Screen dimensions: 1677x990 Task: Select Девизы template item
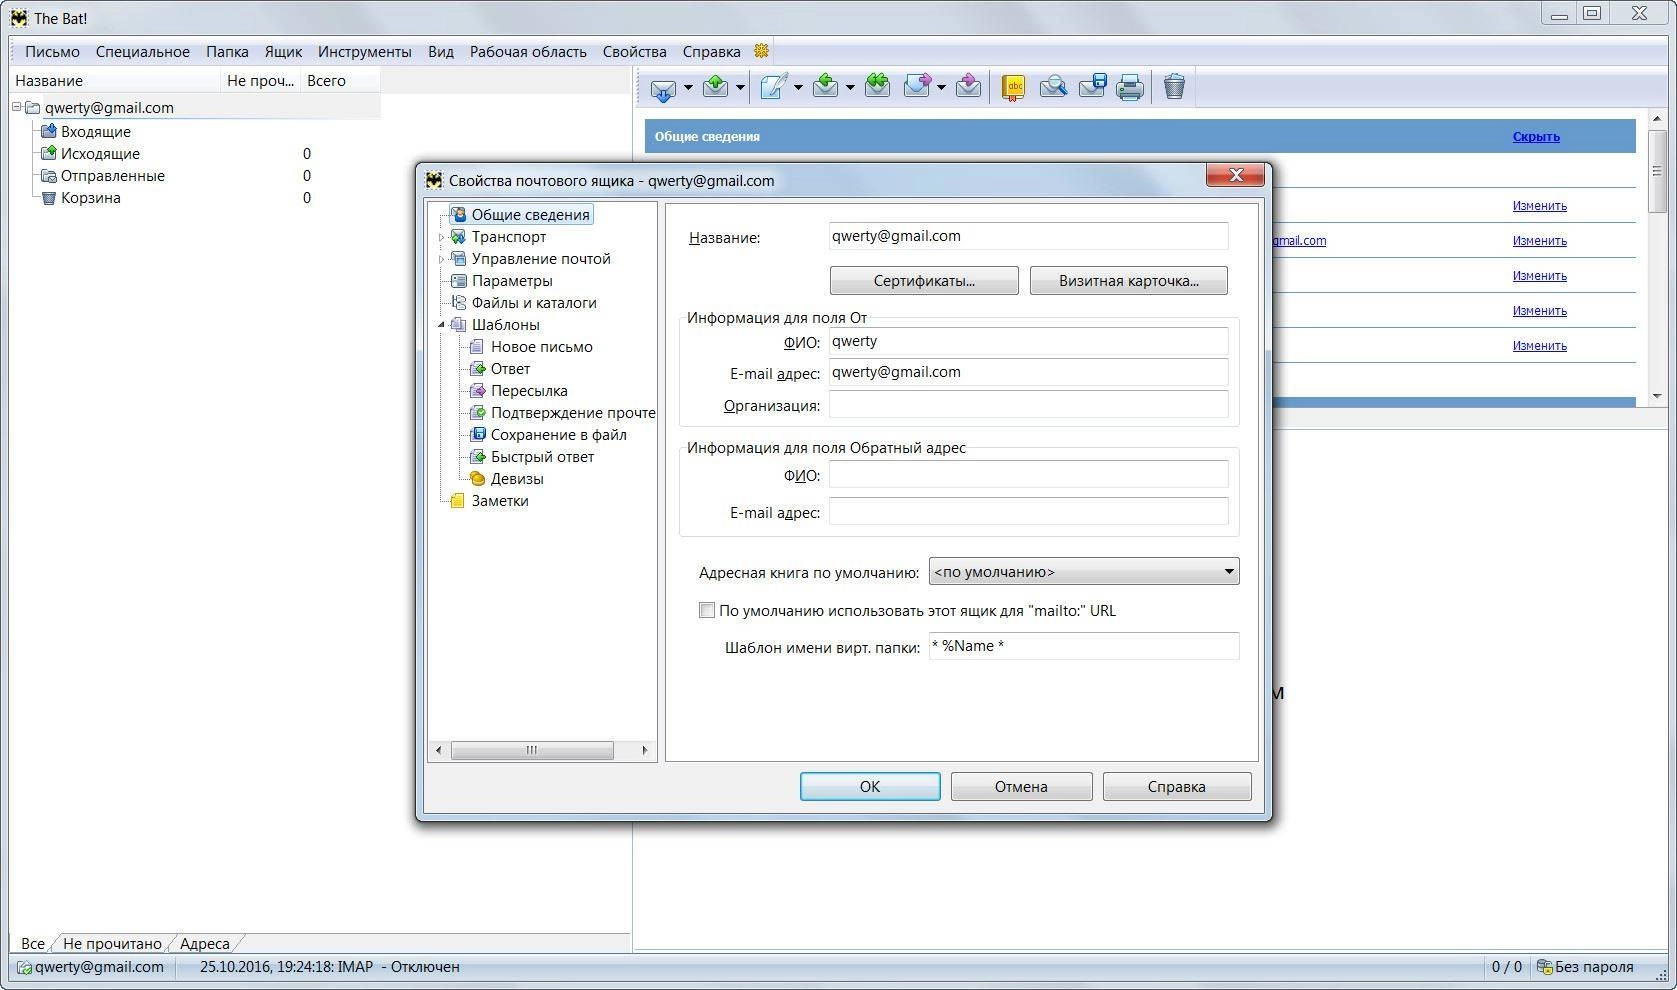pyautogui.click(x=517, y=479)
